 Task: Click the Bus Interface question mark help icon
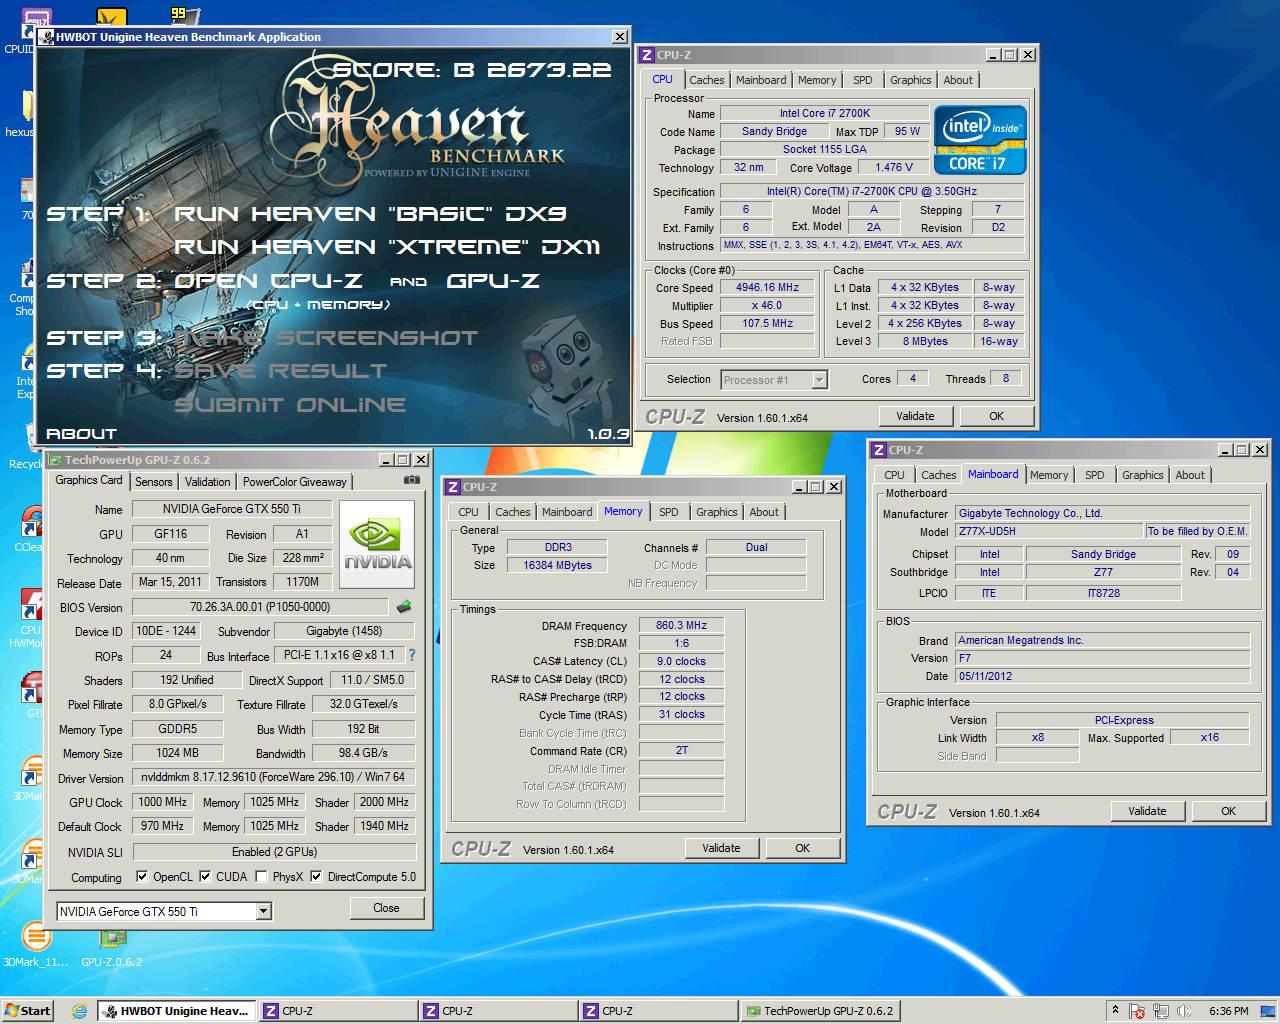[x=412, y=655]
